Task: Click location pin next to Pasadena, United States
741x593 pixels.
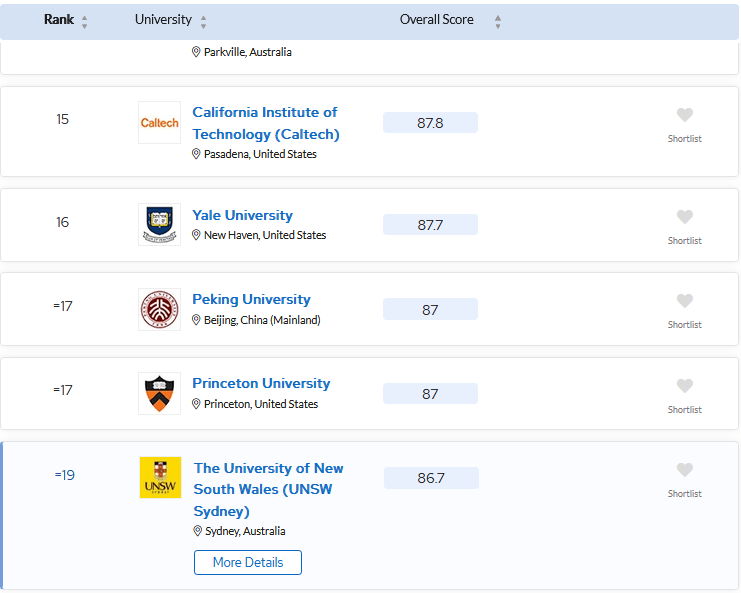Action: [x=197, y=154]
